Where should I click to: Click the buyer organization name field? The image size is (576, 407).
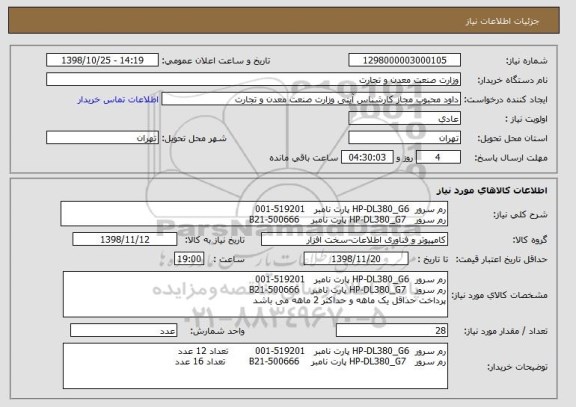(x=253, y=80)
